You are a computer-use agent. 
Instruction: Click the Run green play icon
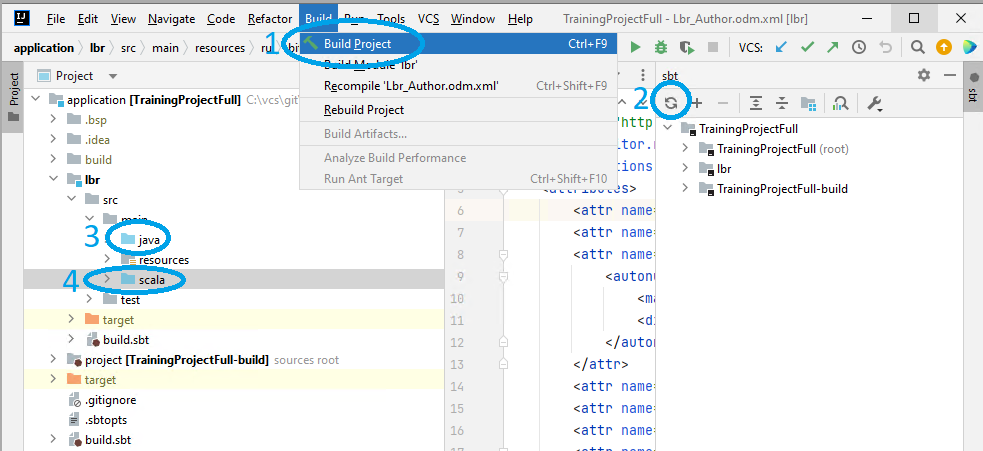click(x=635, y=47)
